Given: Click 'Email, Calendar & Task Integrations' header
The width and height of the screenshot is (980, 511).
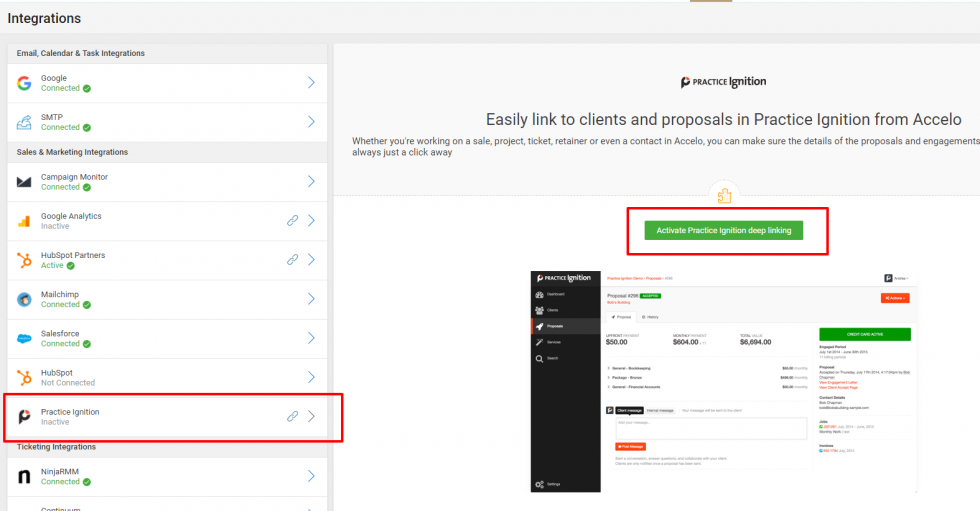Looking at the screenshot, I should (81, 53).
